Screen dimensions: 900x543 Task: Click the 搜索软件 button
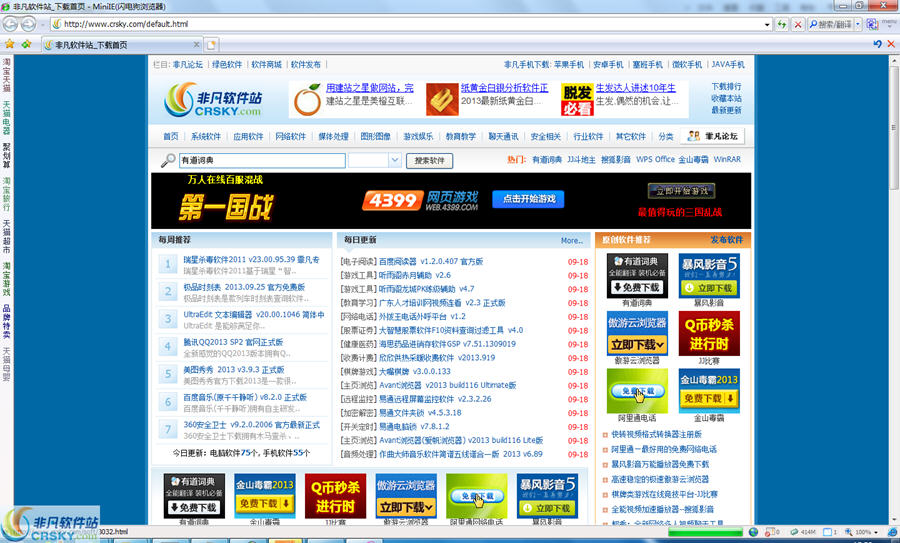(429, 161)
